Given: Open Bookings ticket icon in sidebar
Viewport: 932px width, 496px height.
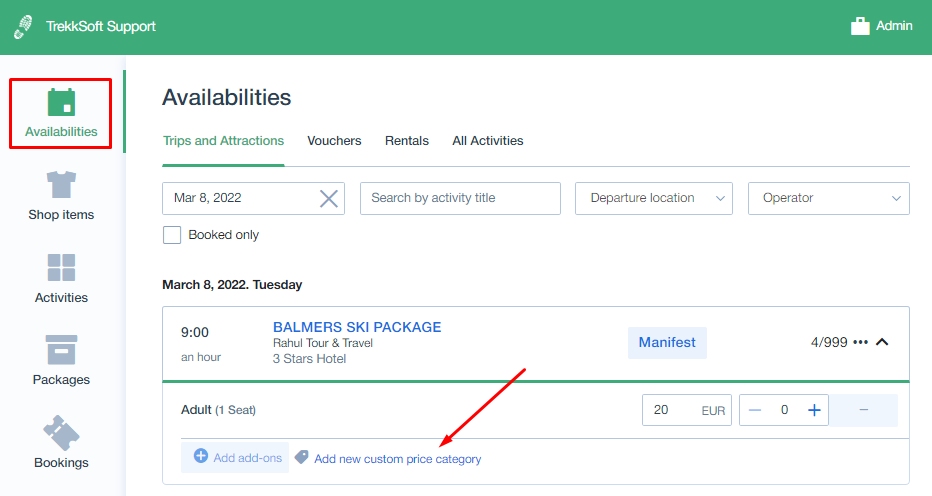Looking at the screenshot, I should pos(61,433).
